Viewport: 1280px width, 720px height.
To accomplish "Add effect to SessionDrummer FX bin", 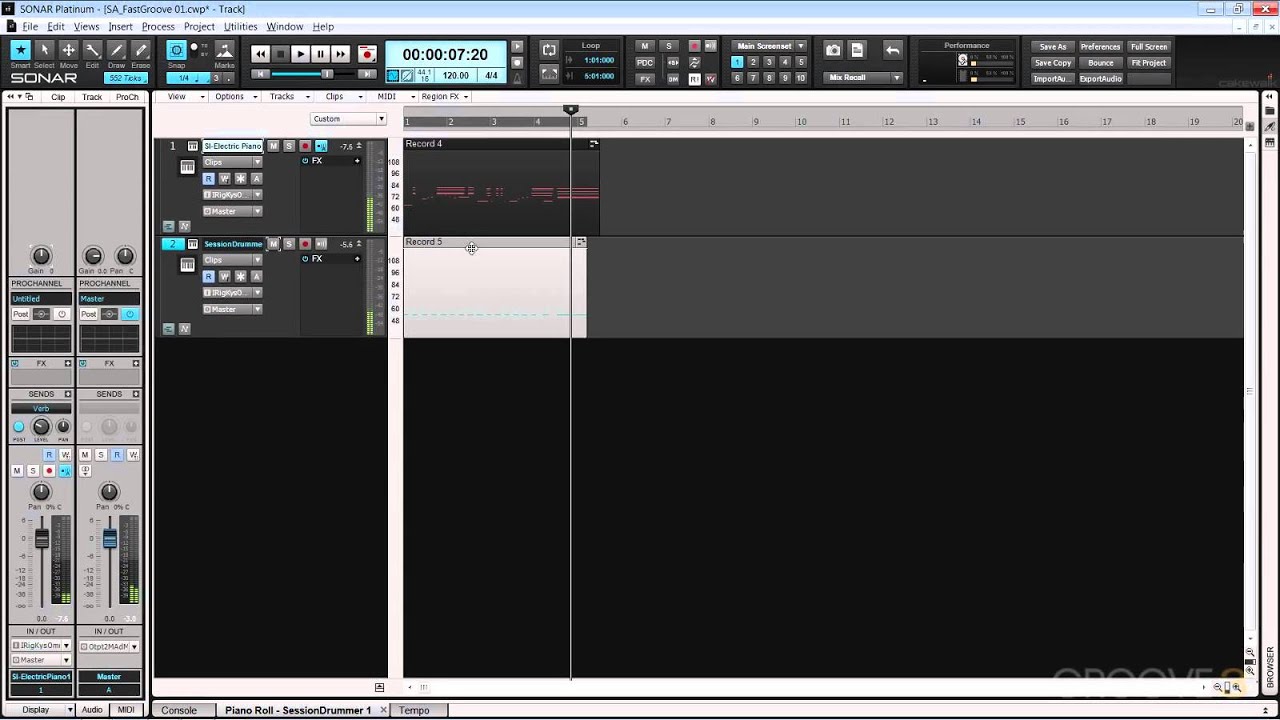I will click(x=357, y=258).
